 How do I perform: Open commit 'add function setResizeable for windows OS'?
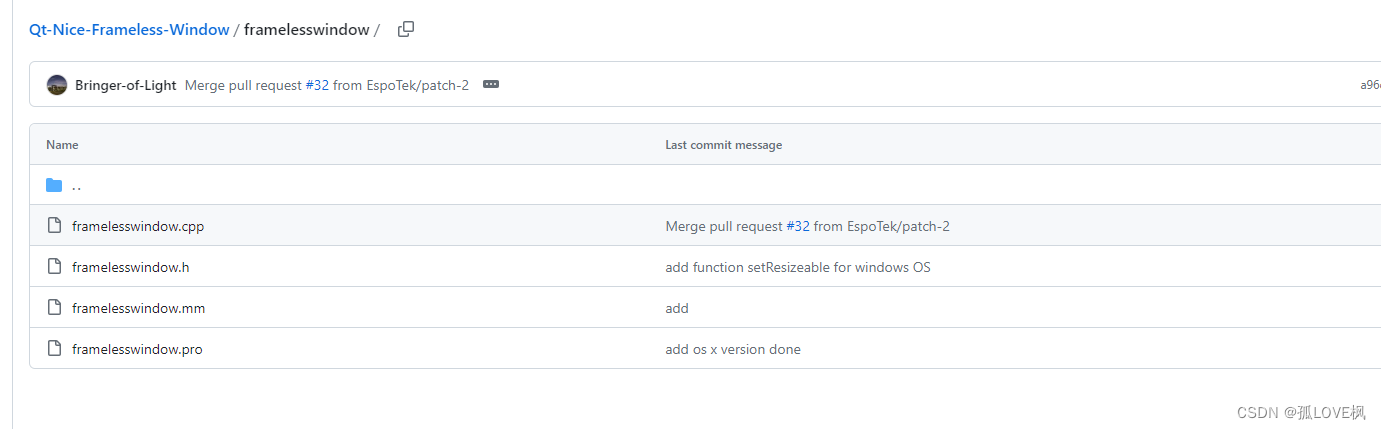pyautogui.click(x=797, y=267)
